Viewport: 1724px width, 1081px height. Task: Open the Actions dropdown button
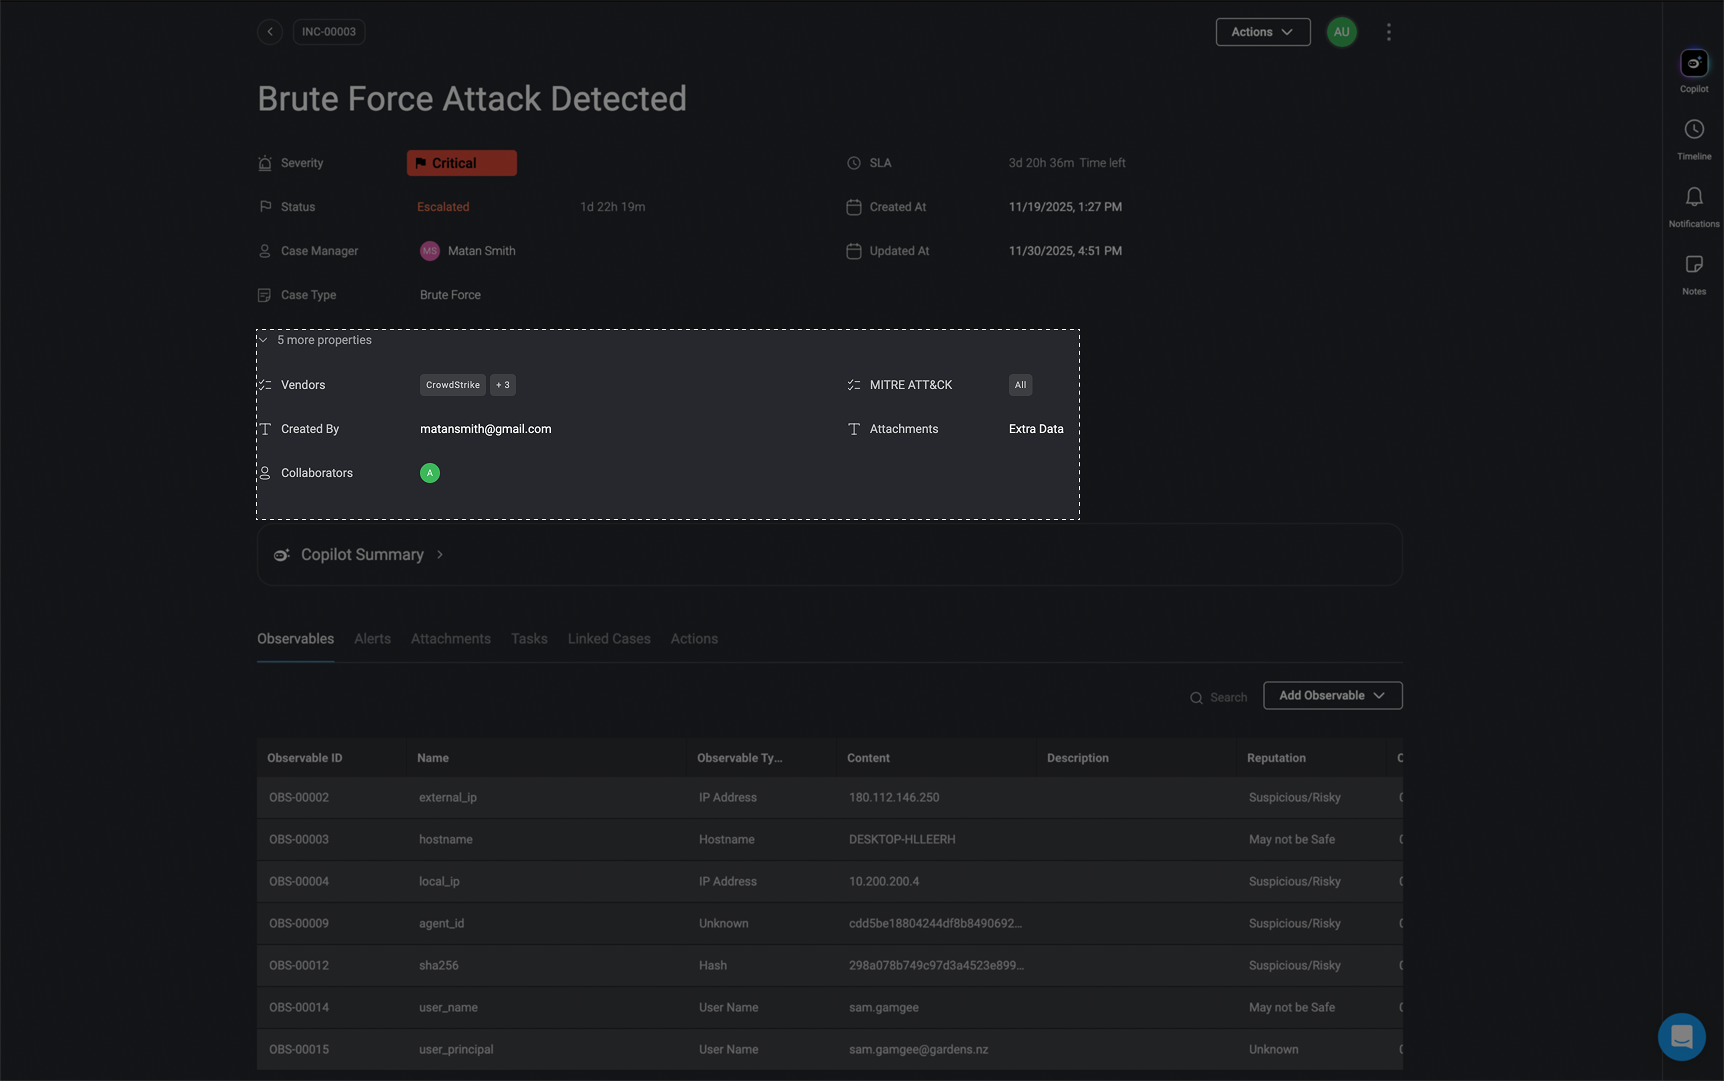(1262, 32)
